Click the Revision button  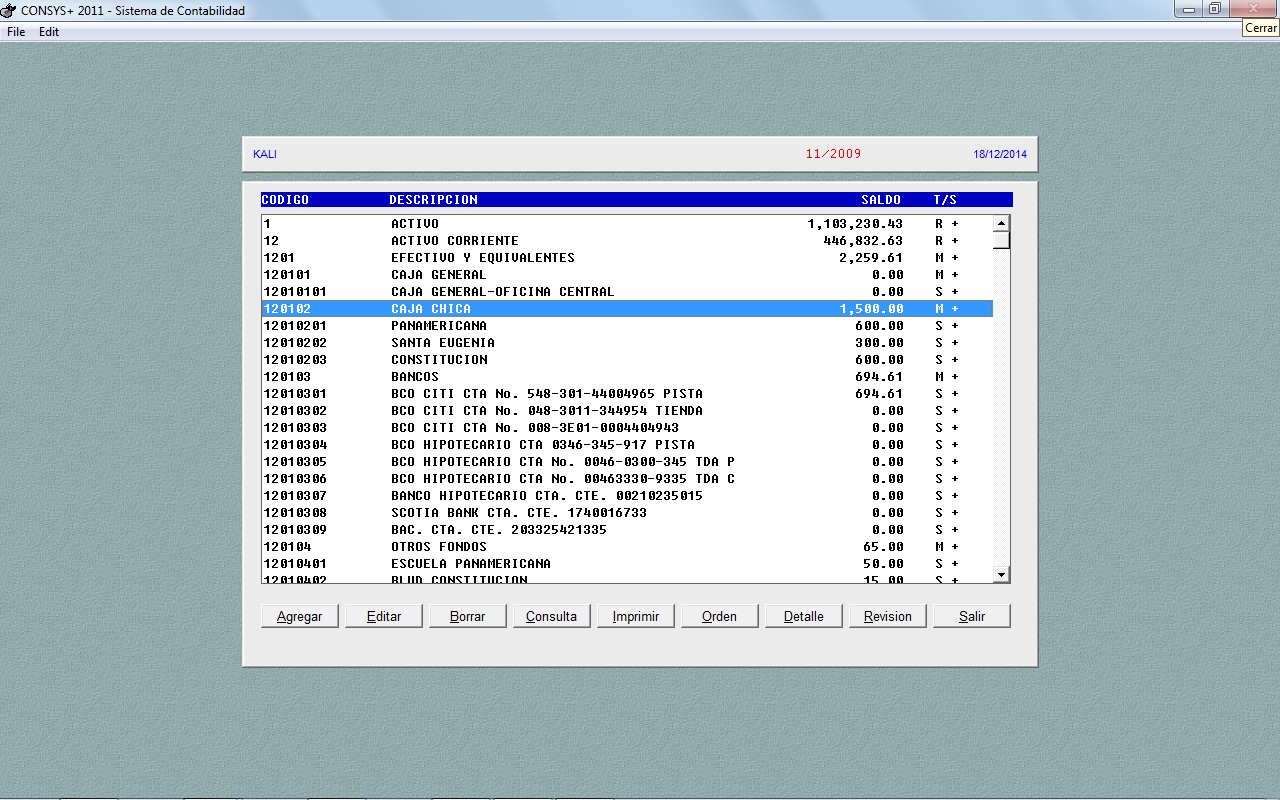[887, 616]
